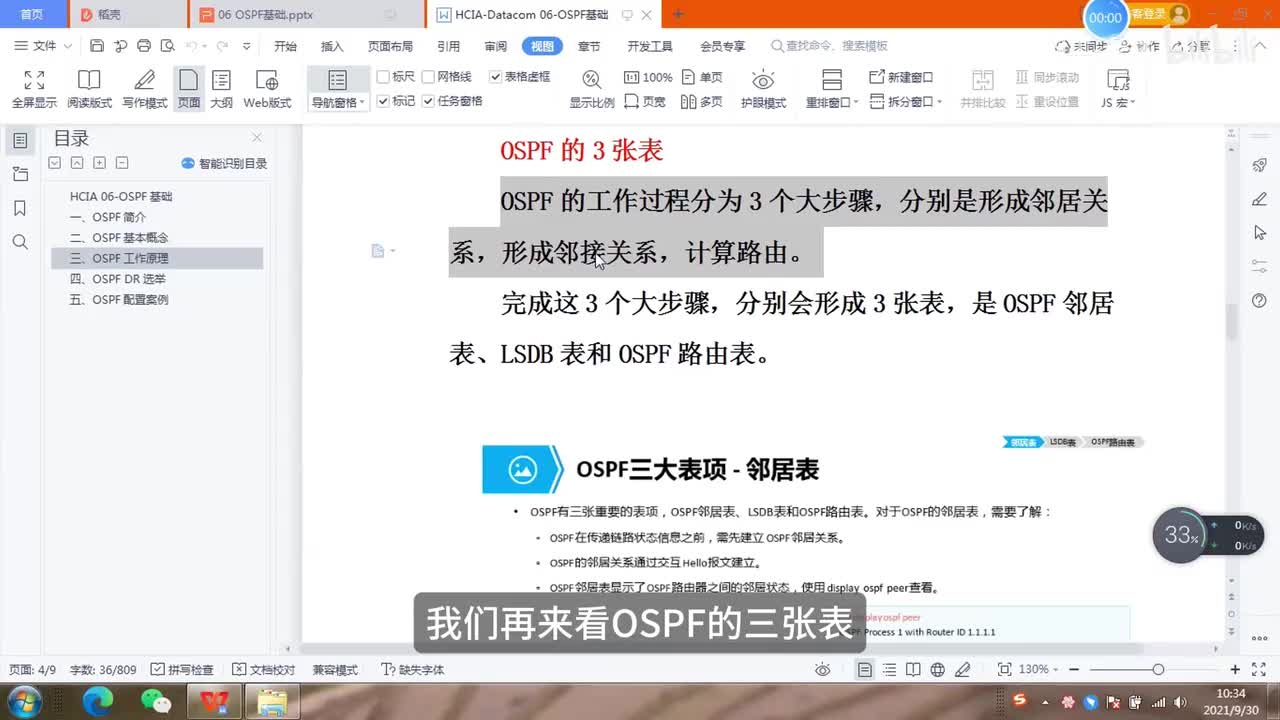The image size is (1280, 720).
Task: Uncheck the Task Pane (任务窗格) checkbox
Action: [x=428, y=101]
